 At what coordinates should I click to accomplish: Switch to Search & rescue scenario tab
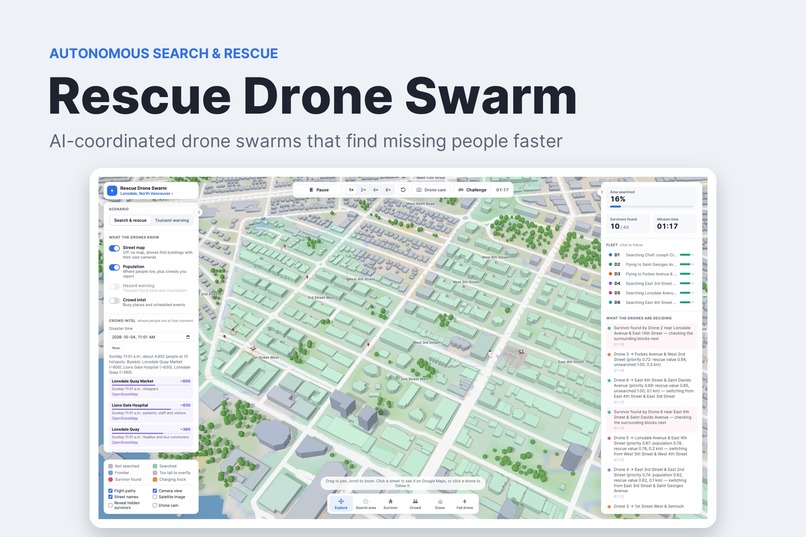point(130,220)
